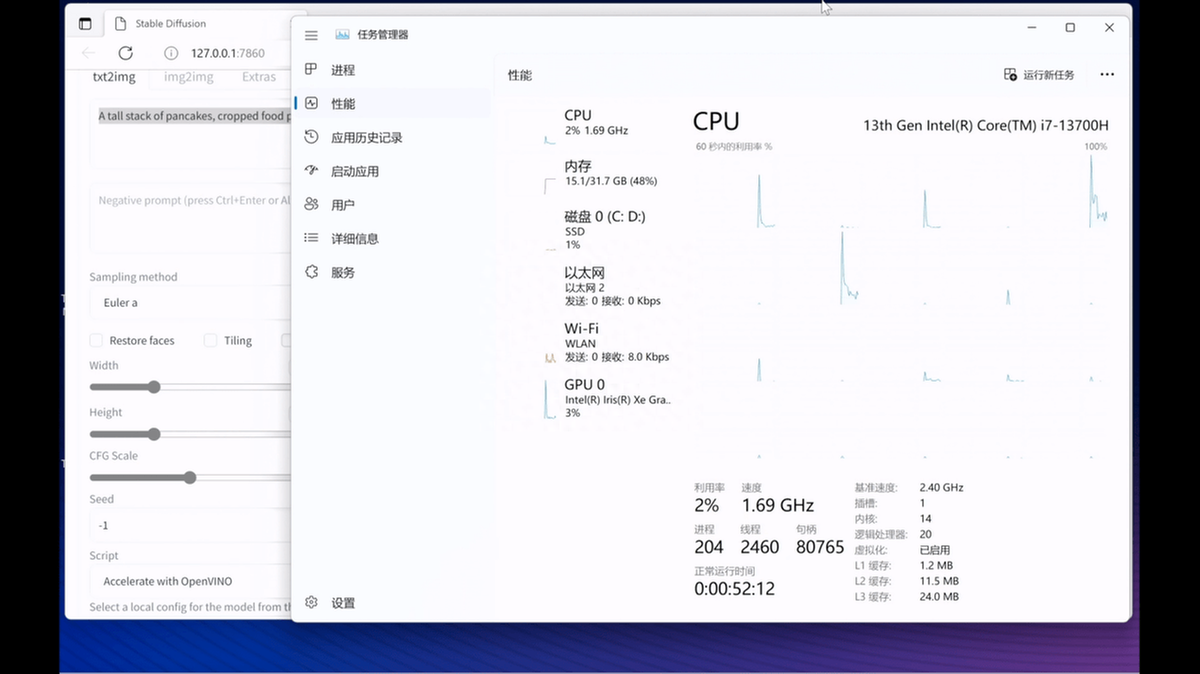Click 运行新任务 run new task button
The height and width of the screenshot is (674, 1200).
pos(1039,75)
